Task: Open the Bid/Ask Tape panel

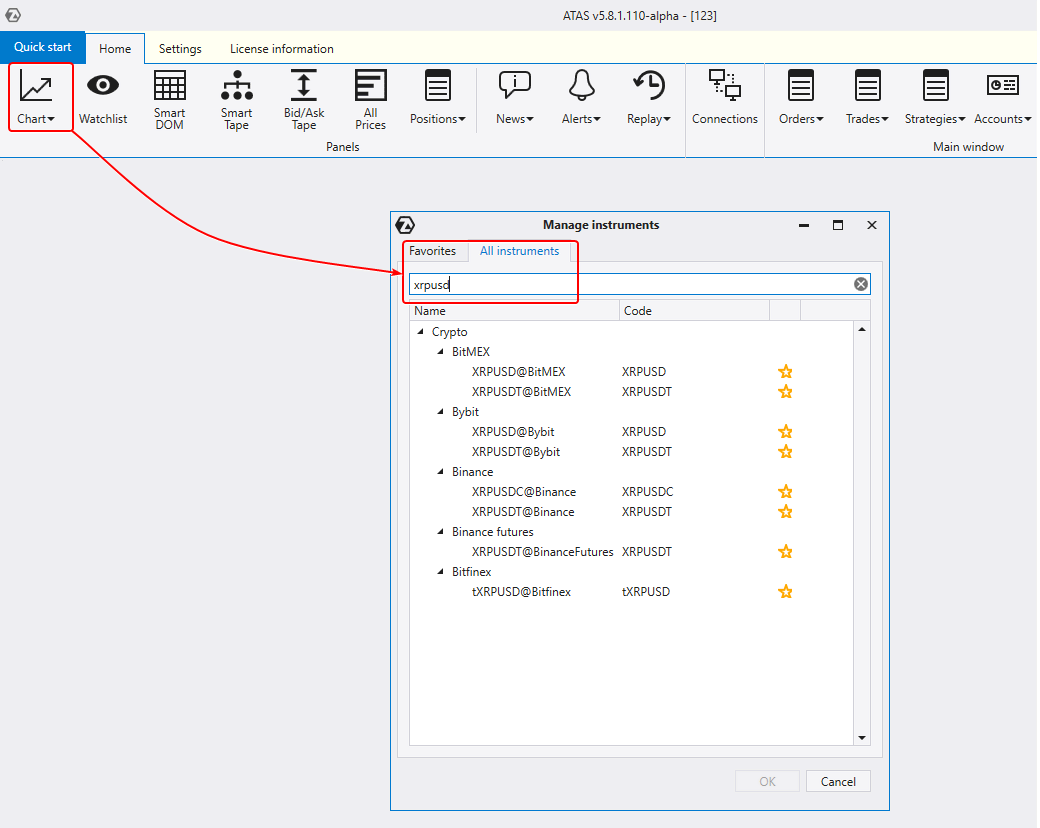Action: pyautogui.click(x=304, y=99)
